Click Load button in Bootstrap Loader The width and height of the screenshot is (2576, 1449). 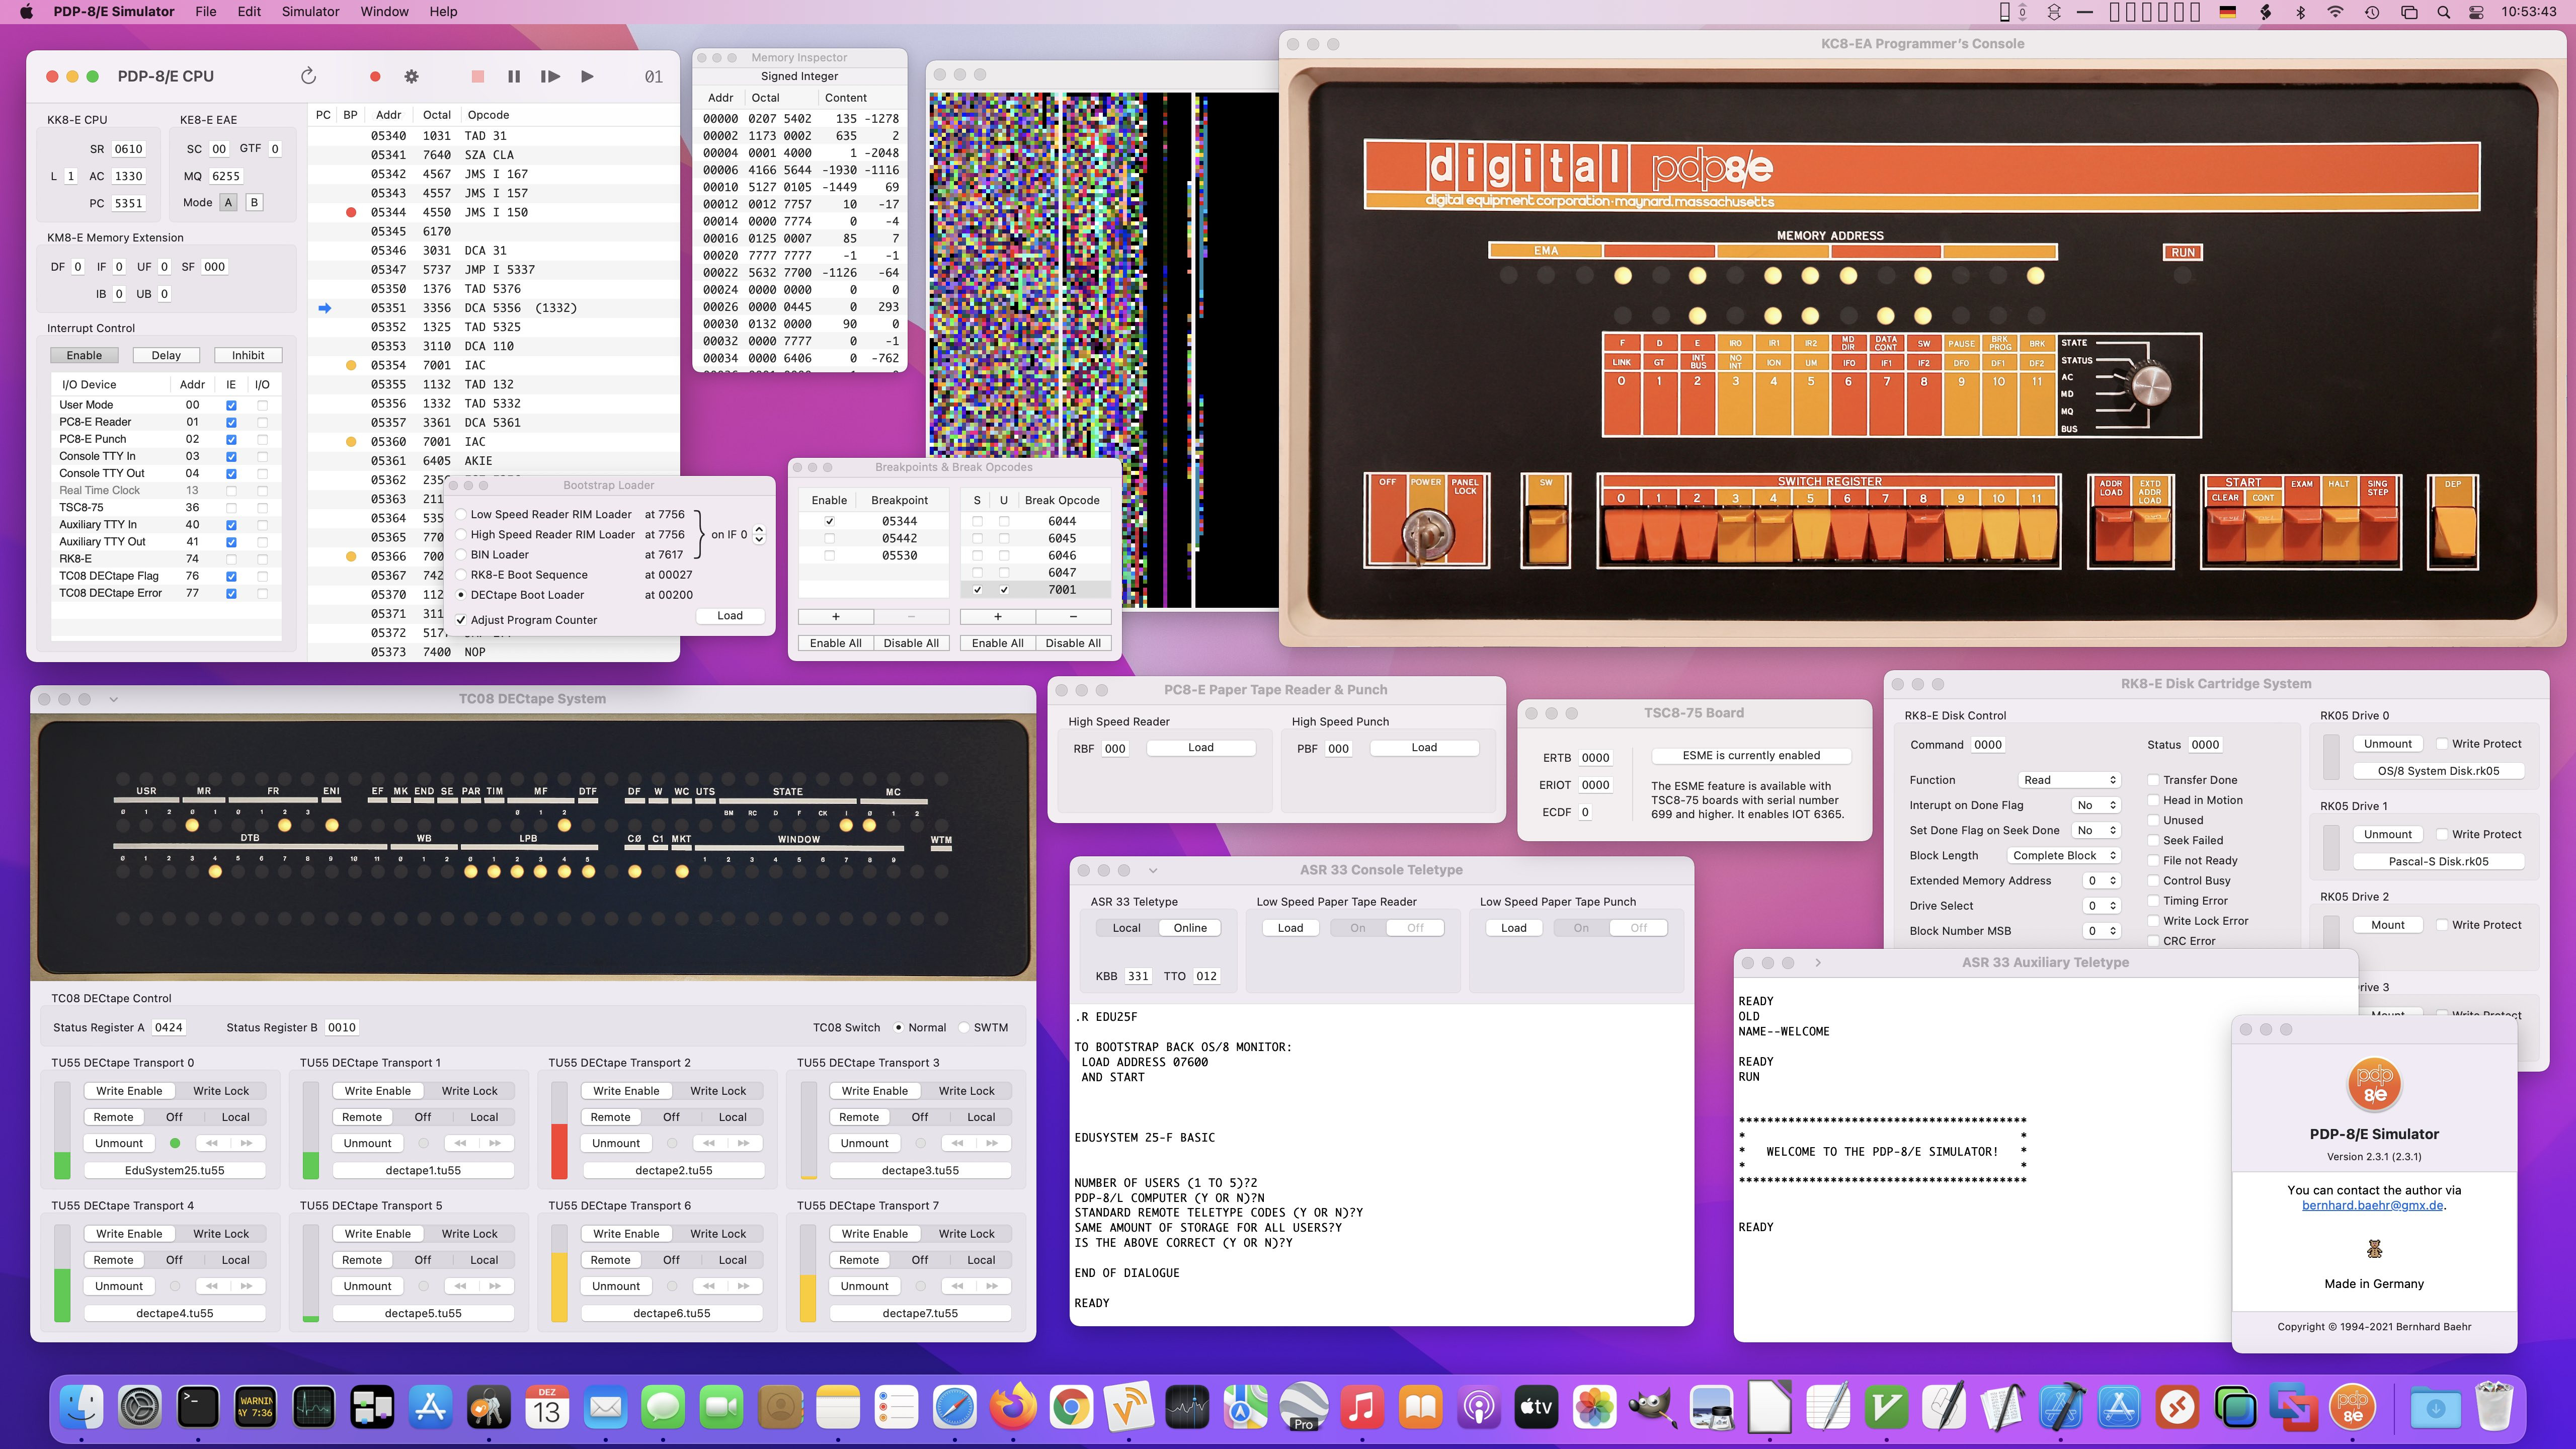[x=730, y=616]
